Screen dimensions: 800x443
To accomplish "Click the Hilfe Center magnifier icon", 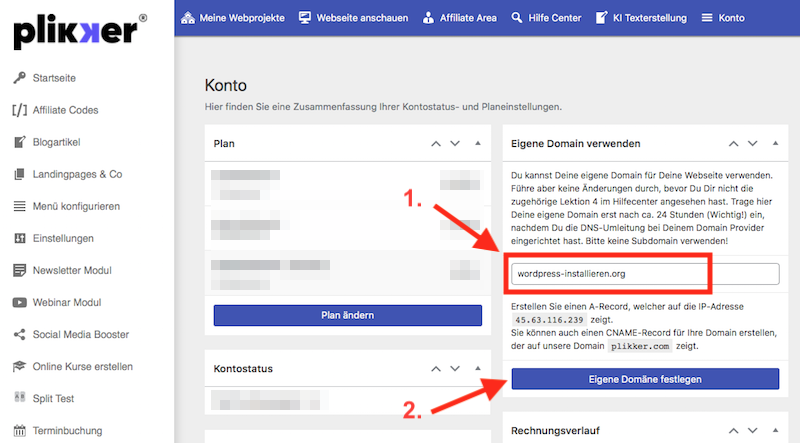I will [517, 18].
